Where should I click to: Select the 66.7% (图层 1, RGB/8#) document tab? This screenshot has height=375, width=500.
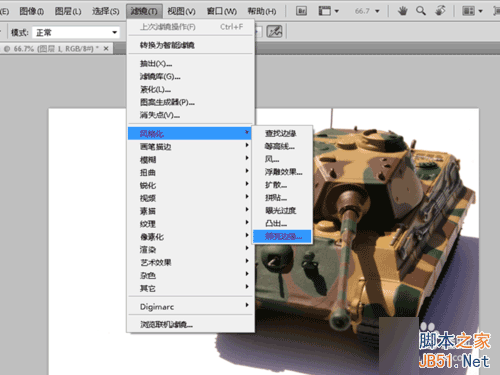point(56,49)
